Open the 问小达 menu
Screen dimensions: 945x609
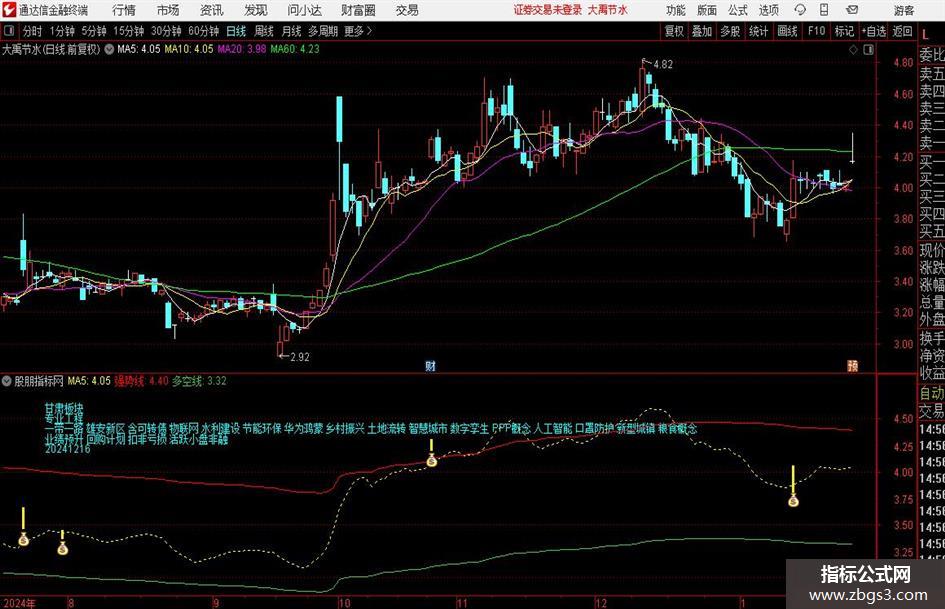coord(304,10)
